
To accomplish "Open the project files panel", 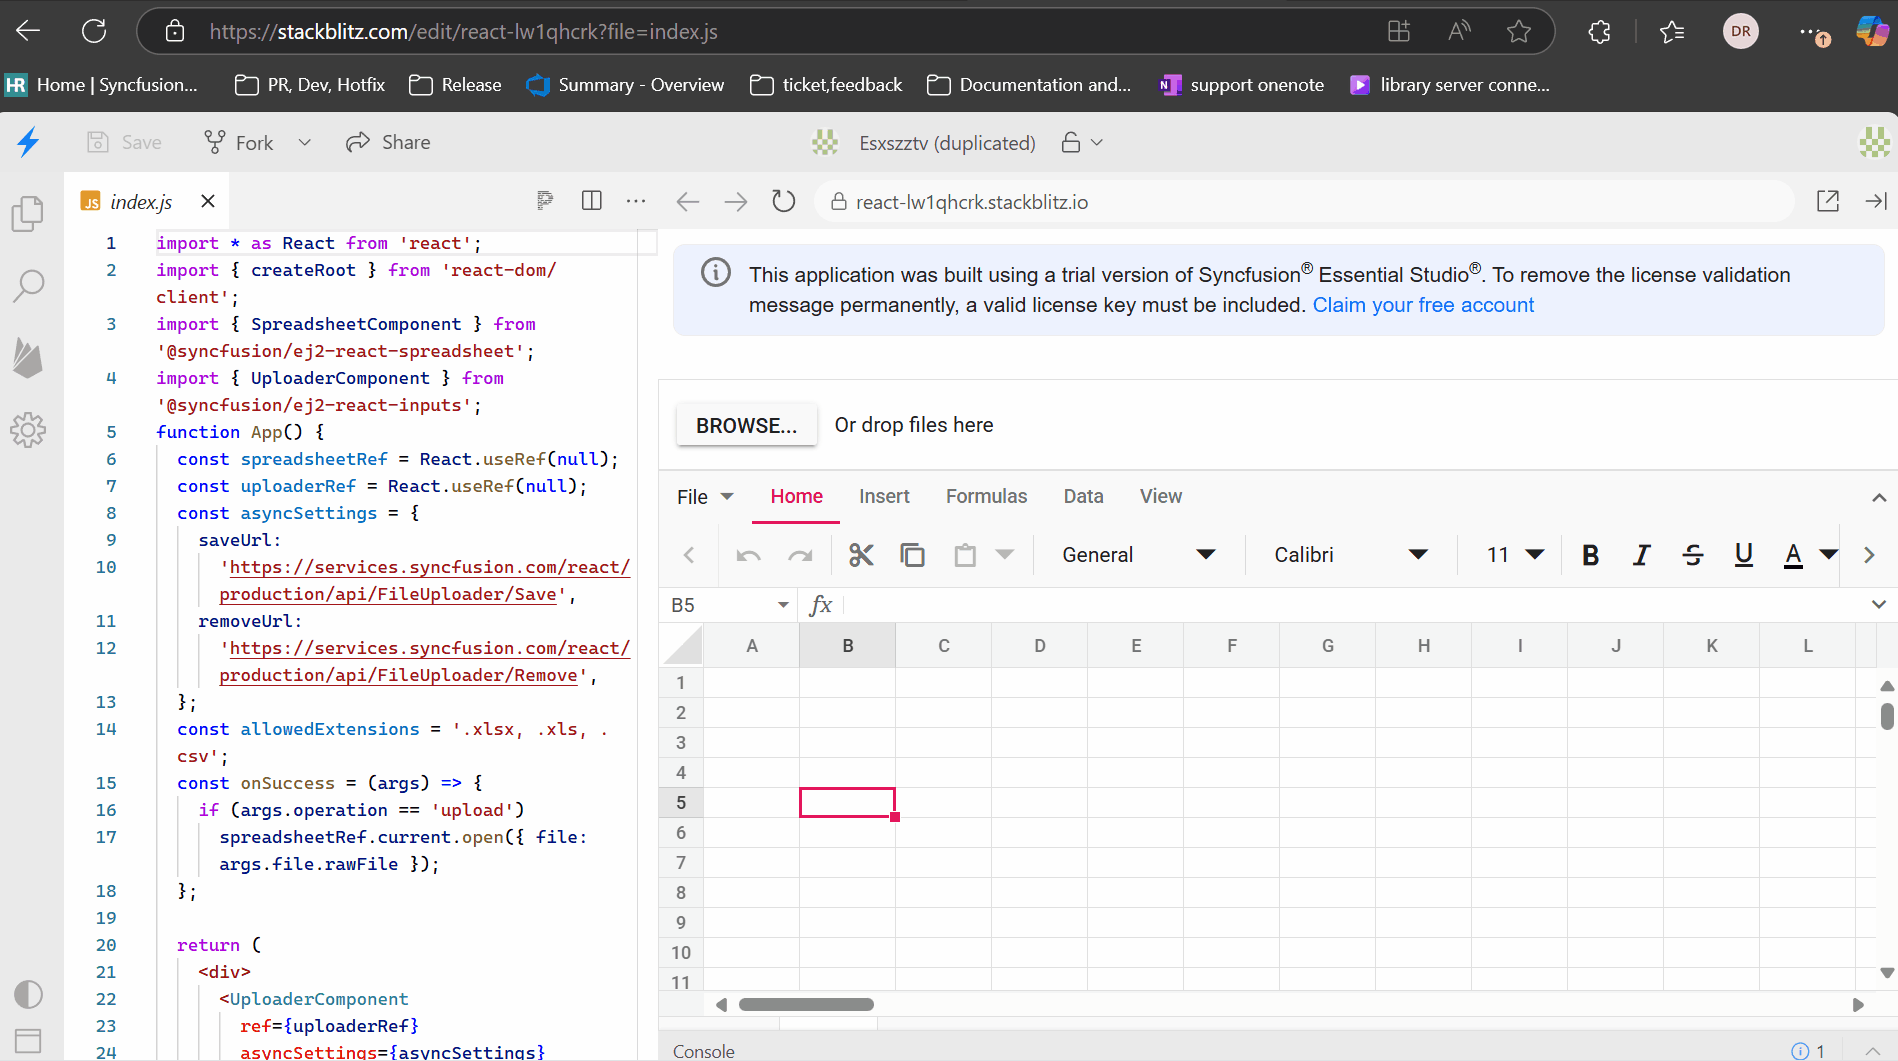I will [x=27, y=213].
